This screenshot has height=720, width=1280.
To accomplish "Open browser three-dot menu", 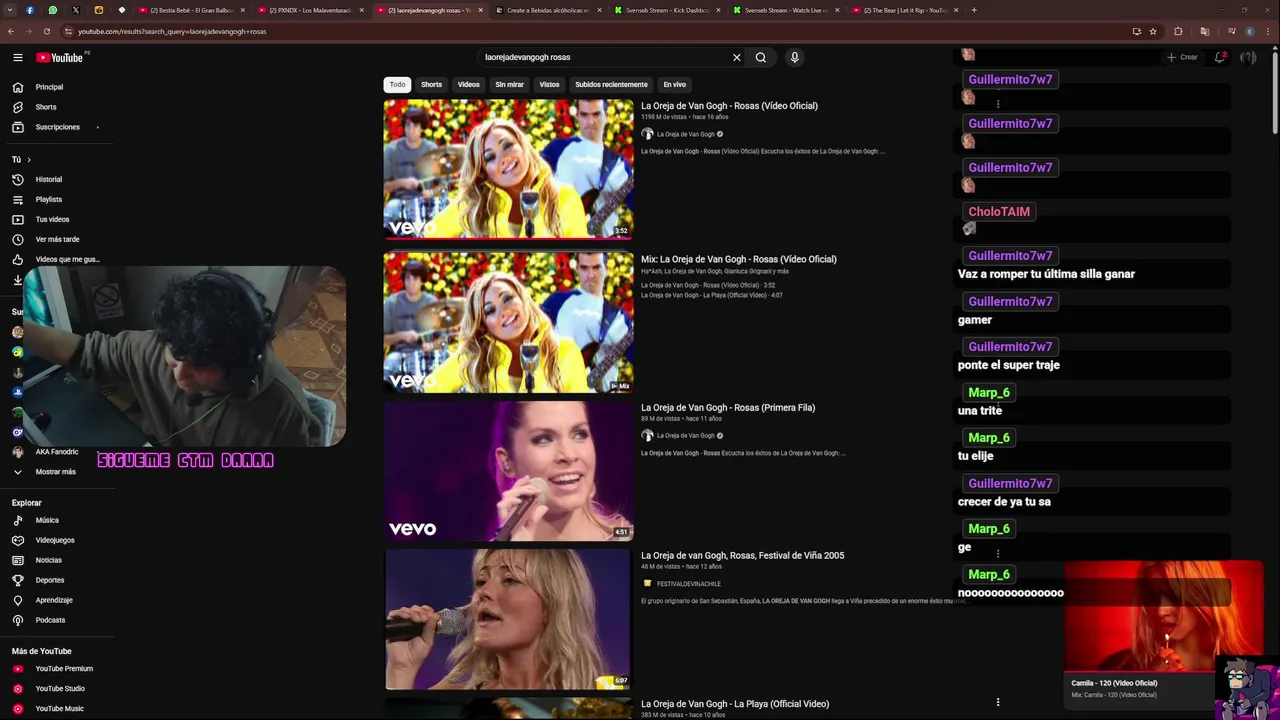I will click(1268, 31).
